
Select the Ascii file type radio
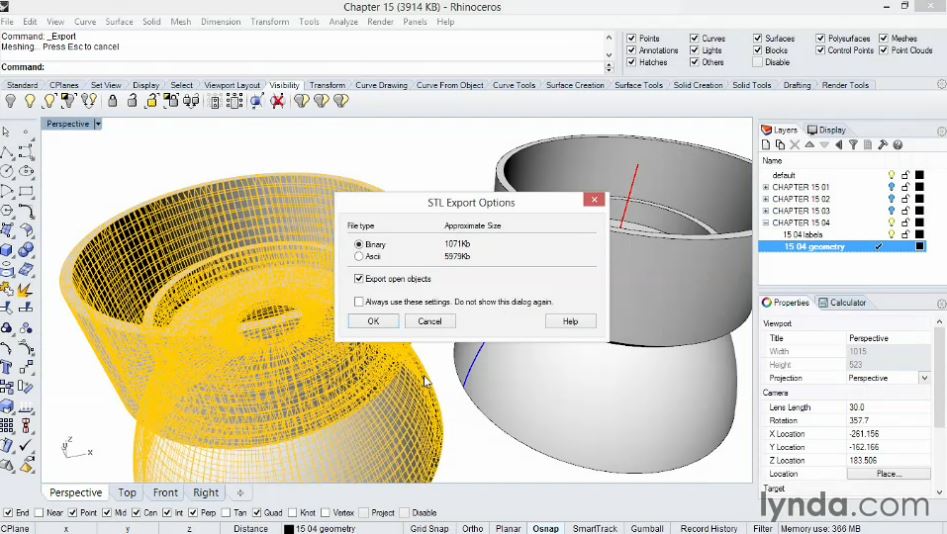tap(359, 256)
